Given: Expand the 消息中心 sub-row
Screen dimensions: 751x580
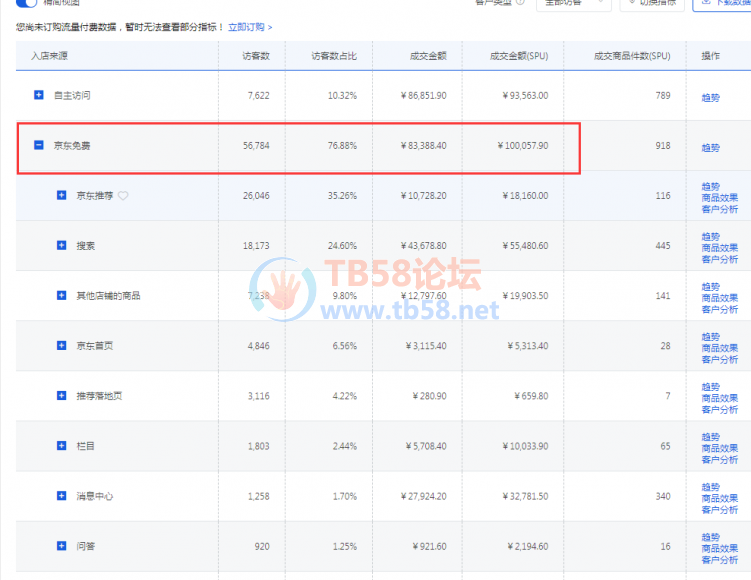Looking at the screenshot, I should 61,495.
